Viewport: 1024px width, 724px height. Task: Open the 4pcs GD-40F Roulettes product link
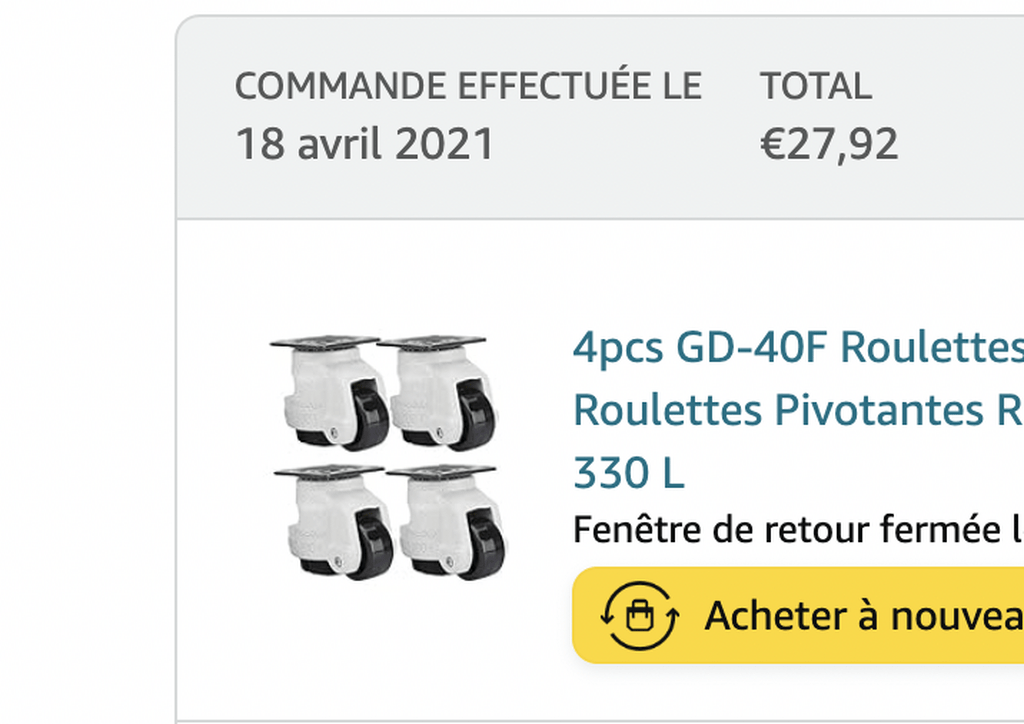tap(798, 347)
